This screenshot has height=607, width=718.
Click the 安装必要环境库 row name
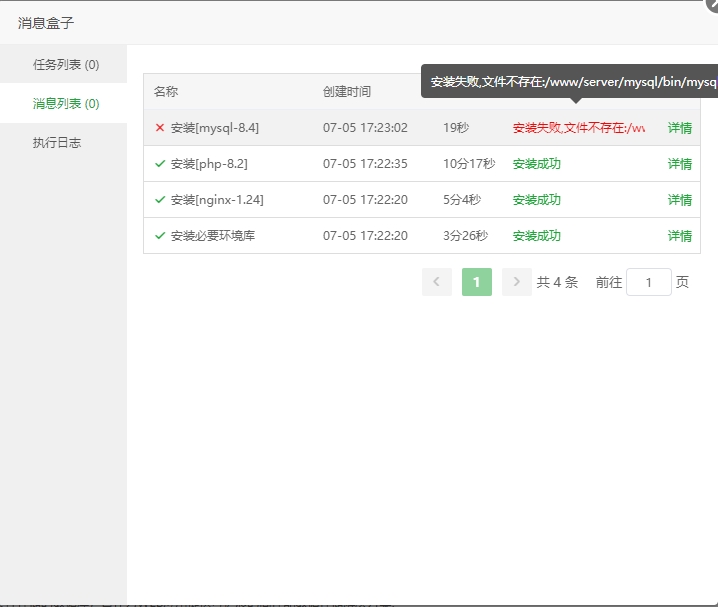pyautogui.click(x=213, y=236)
